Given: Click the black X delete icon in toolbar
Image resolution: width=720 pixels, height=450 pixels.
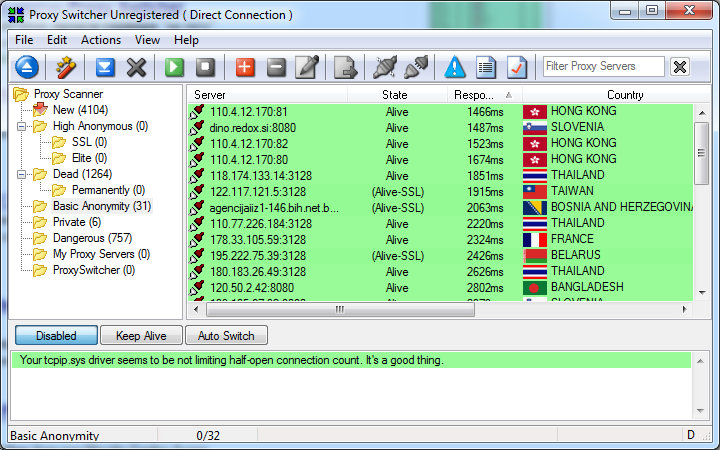Looking at the screenshot, I should pyautogui.click(x=136, y=67).
